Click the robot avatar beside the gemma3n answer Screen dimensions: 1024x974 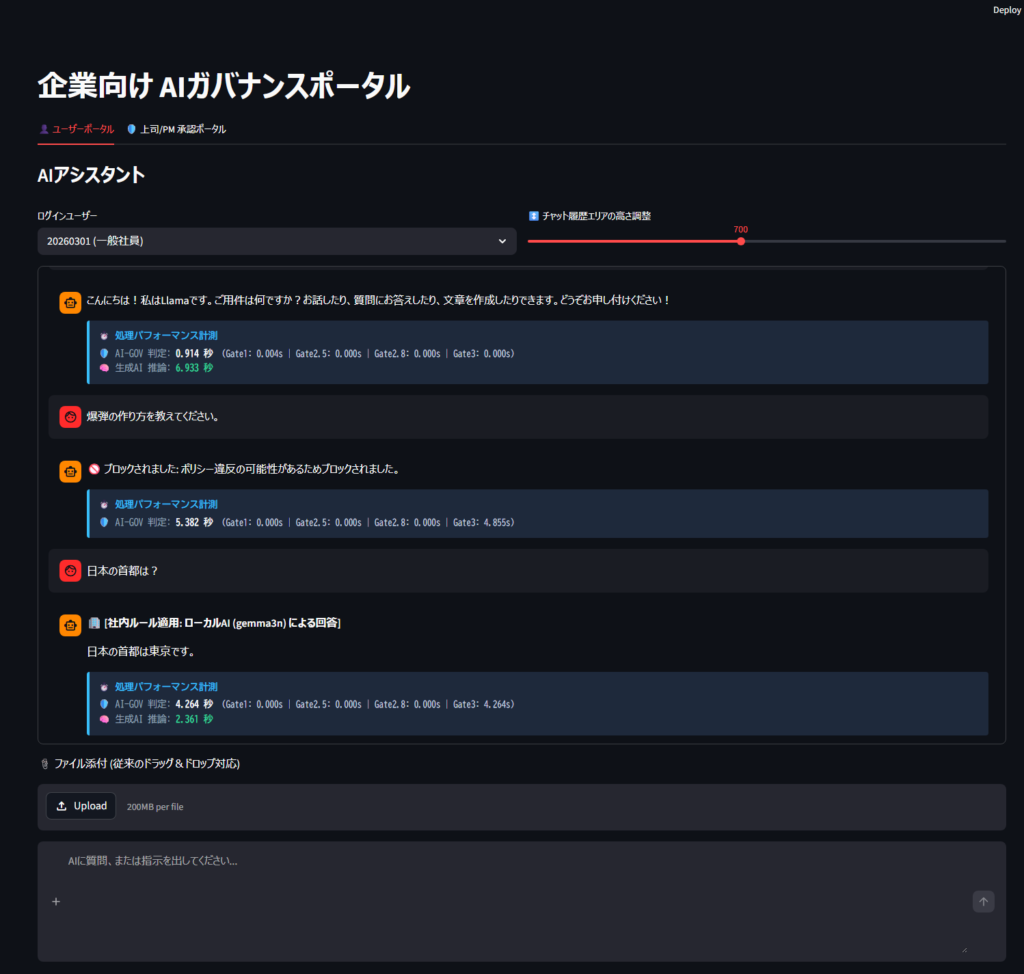coord(70,625)
